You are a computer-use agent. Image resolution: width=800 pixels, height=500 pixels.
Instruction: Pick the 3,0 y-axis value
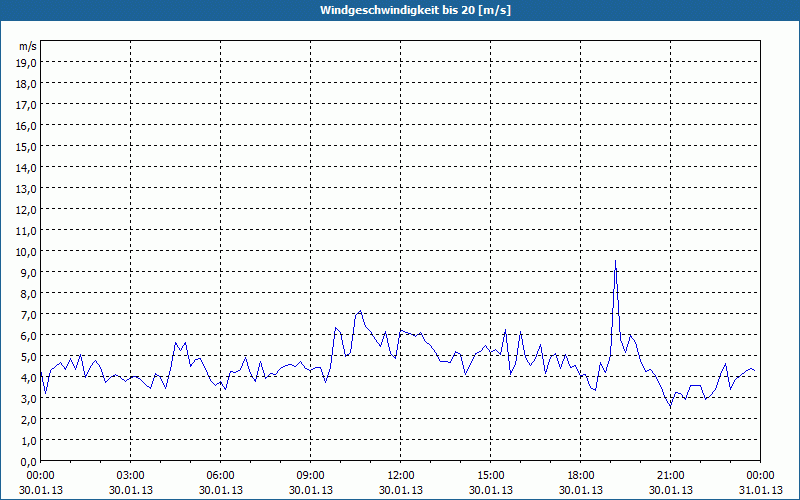[x=29, y=399]
